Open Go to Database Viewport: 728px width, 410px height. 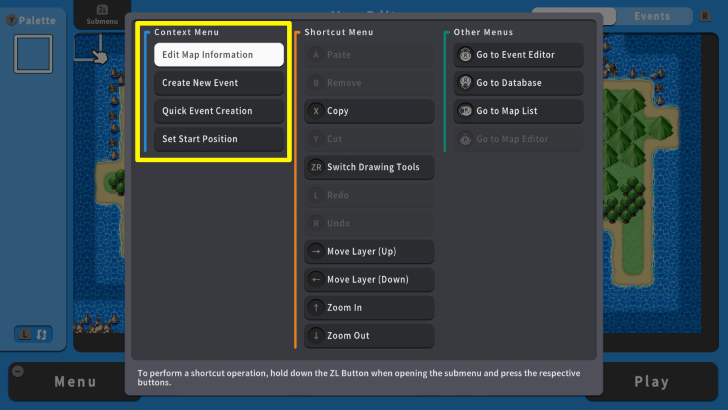tap(518, 83)
